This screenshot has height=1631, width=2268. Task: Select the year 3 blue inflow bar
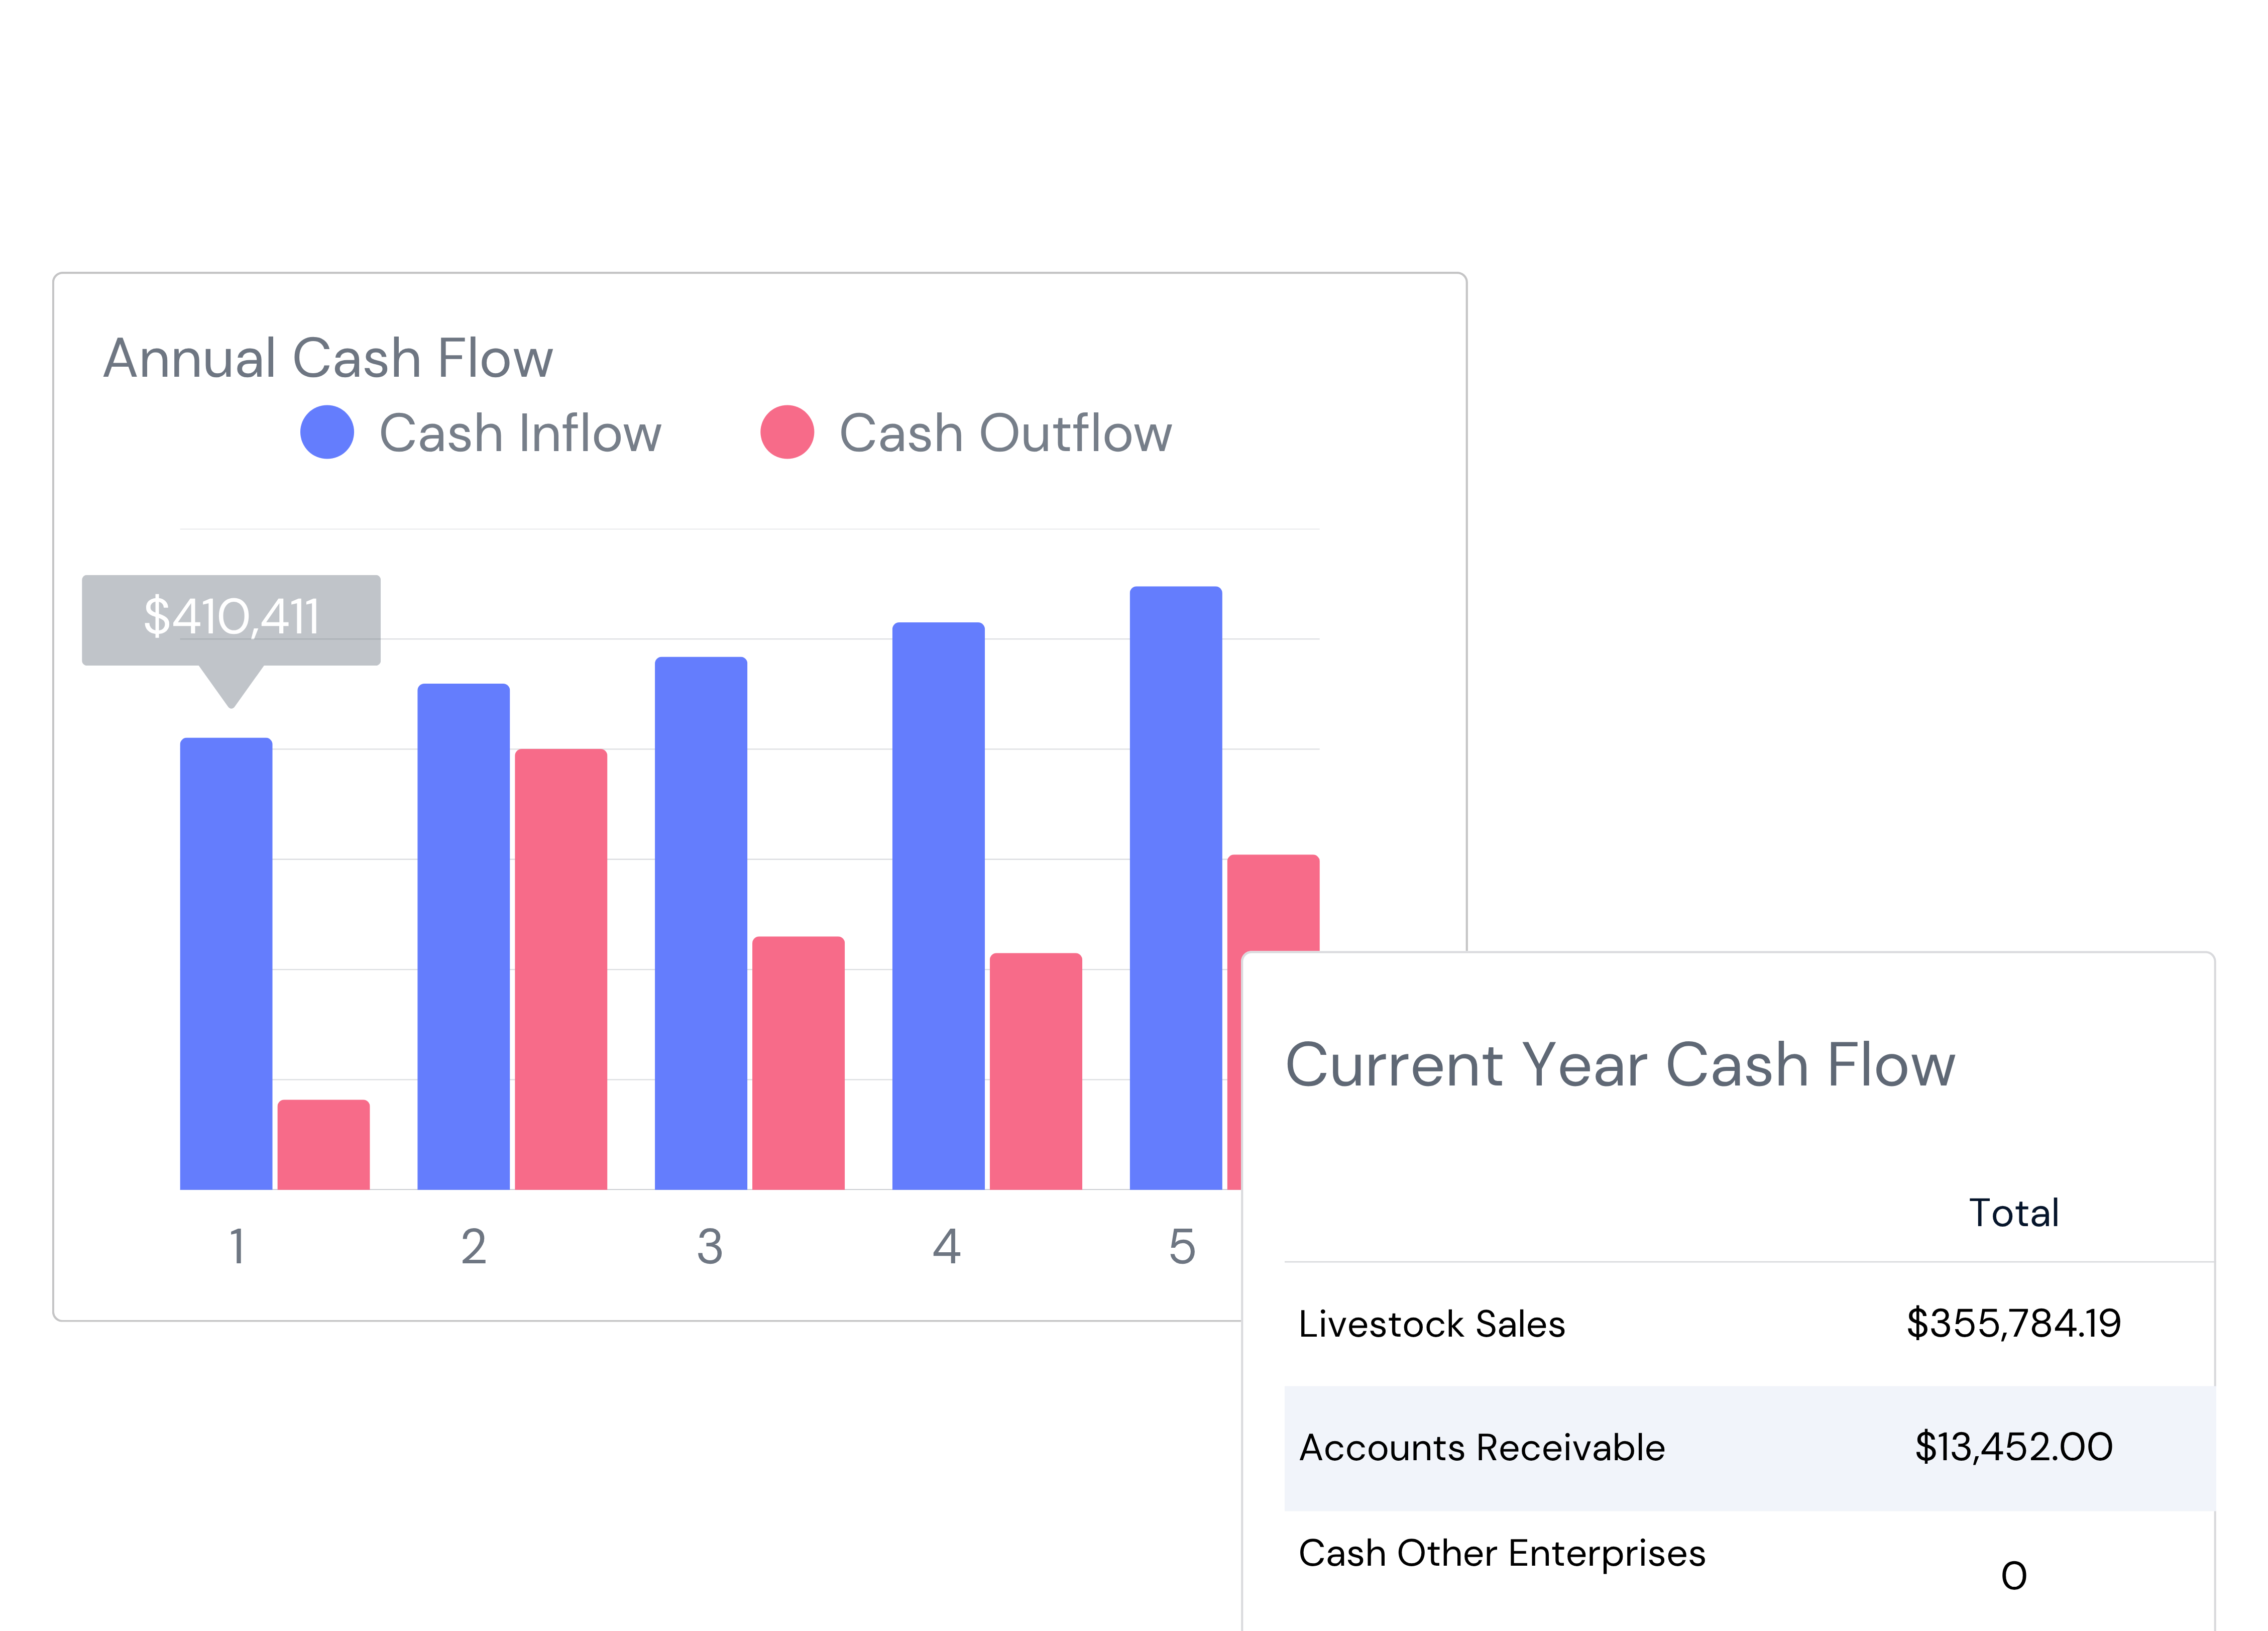(x=701, y=923)
